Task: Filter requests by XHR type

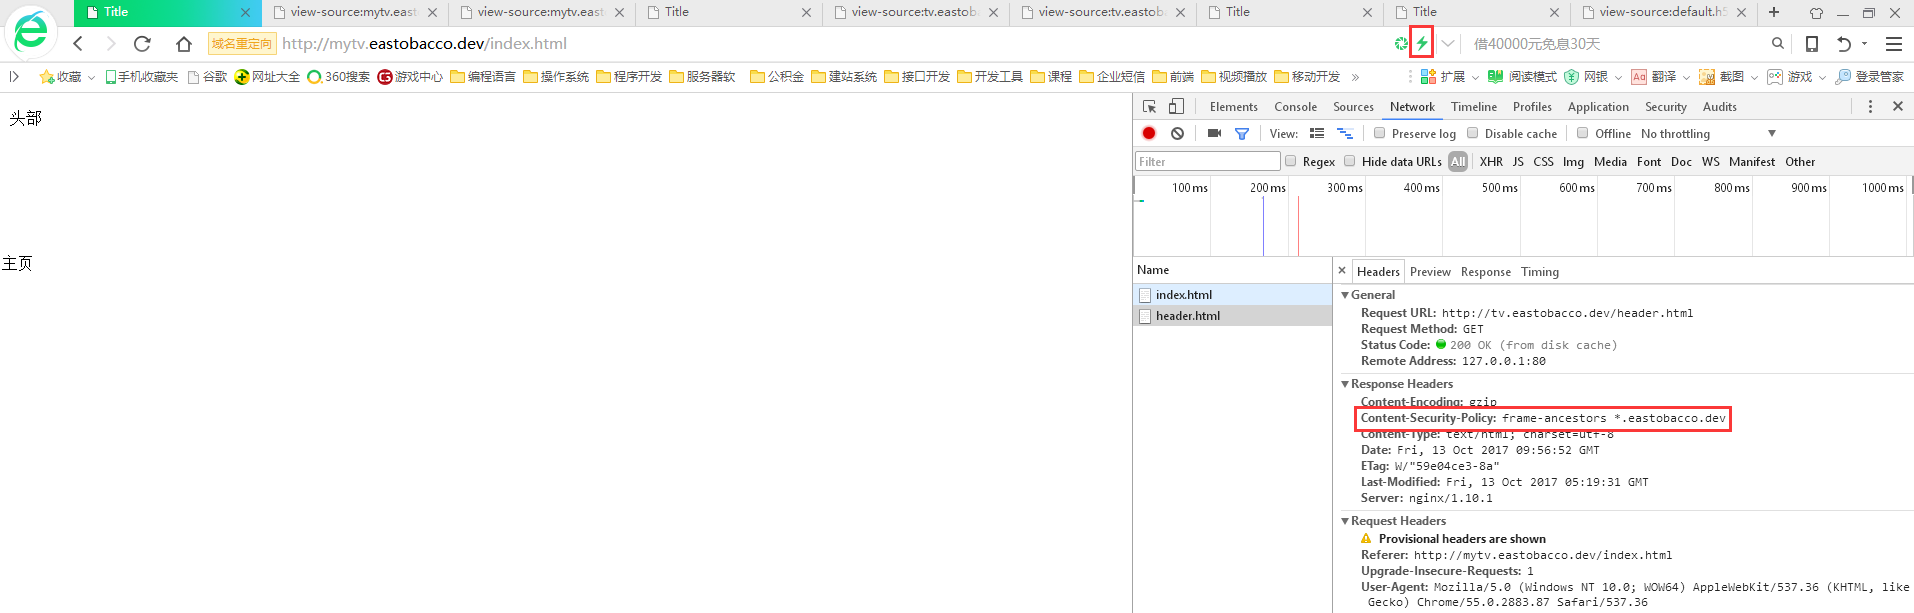Action: tap(1491, 162)
